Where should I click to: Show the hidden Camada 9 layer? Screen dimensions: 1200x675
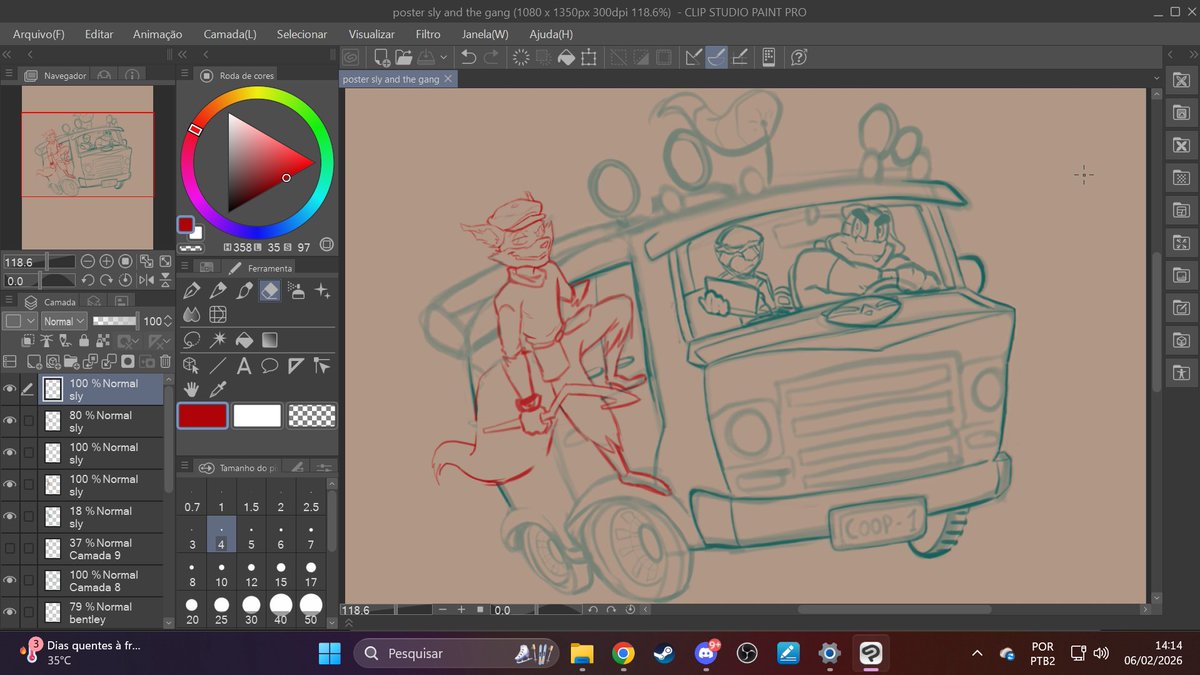[x=10, y=549]
